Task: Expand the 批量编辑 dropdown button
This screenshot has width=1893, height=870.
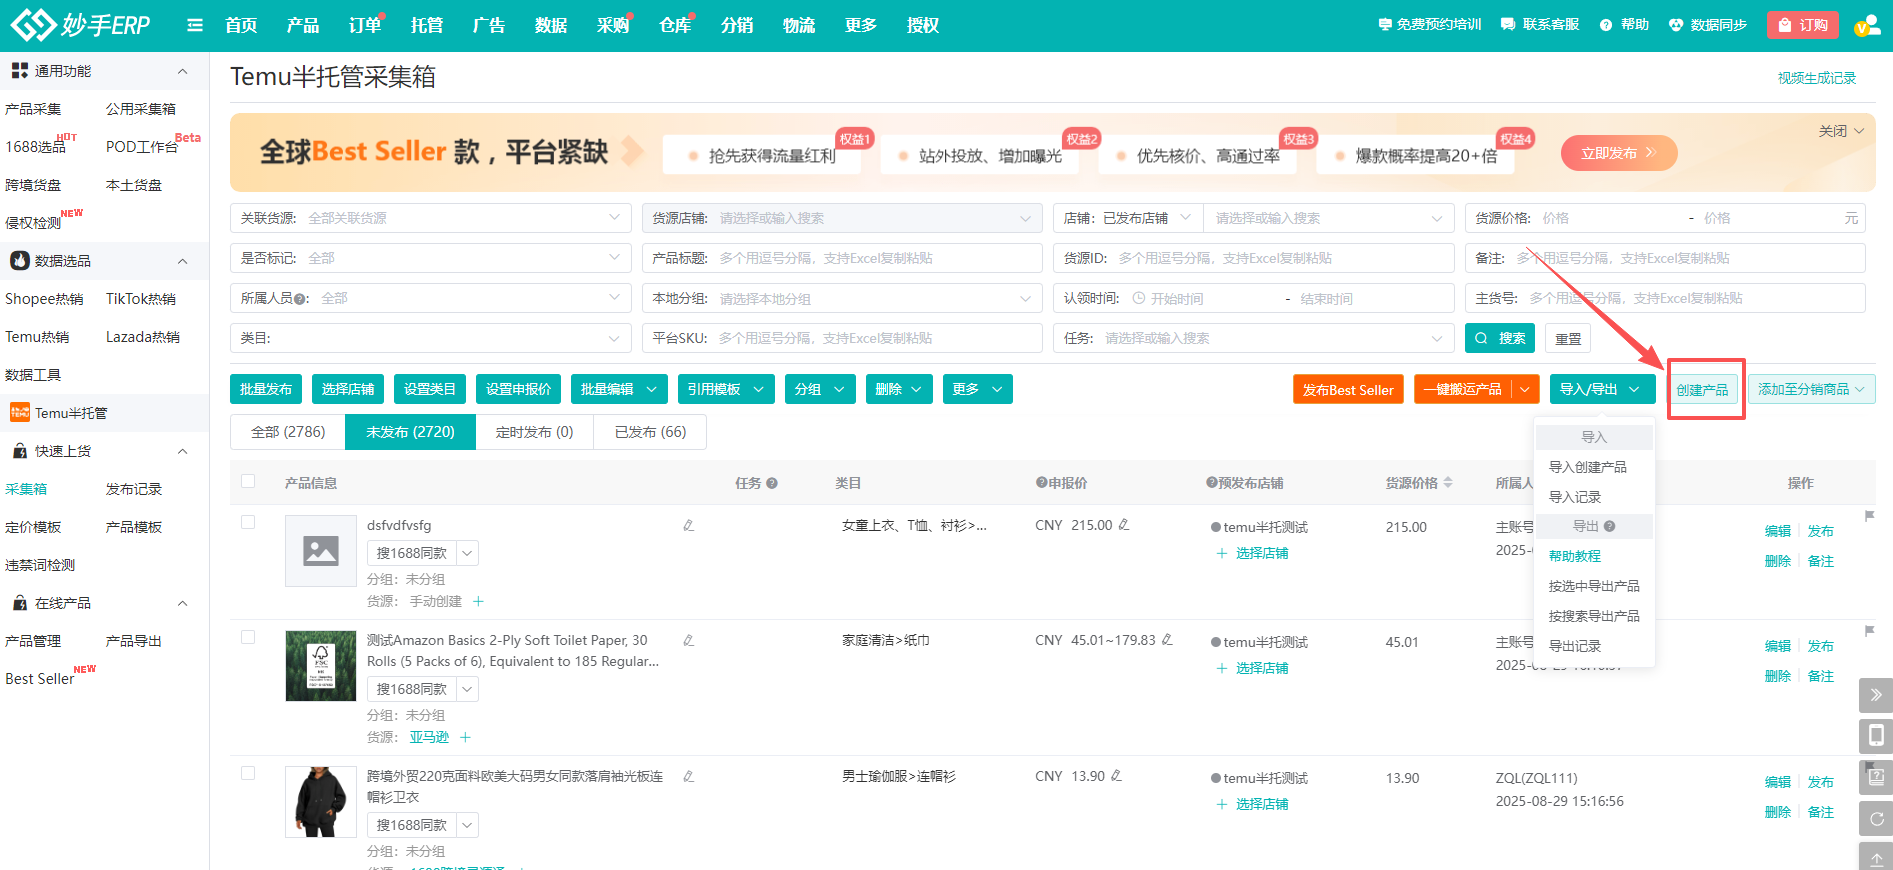Action: click(x=619, y=389)
